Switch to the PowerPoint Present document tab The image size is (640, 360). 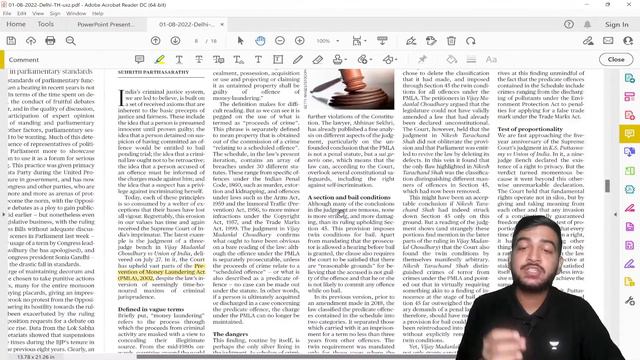pos(106,24)
